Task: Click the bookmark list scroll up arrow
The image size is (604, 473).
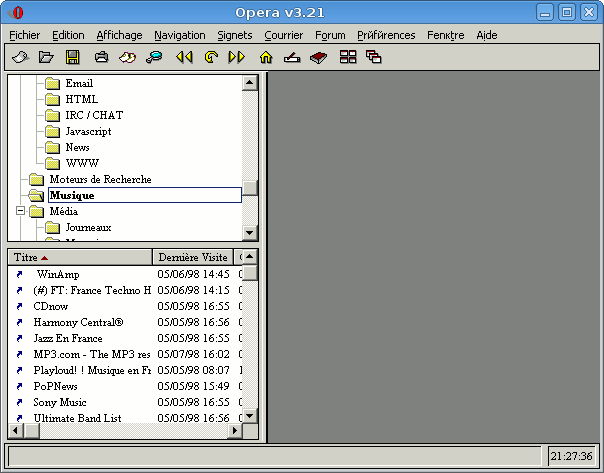Action: coord(250,257)
